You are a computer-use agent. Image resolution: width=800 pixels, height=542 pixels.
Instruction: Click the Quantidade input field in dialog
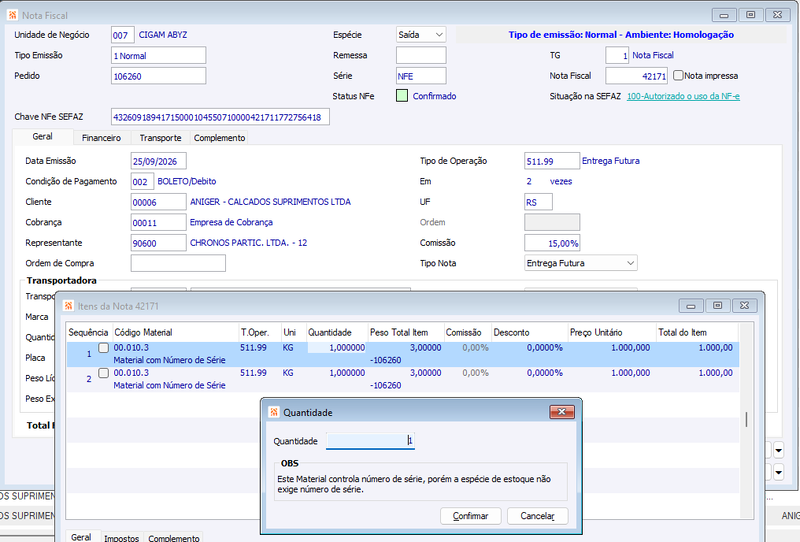tap(370, 440)
